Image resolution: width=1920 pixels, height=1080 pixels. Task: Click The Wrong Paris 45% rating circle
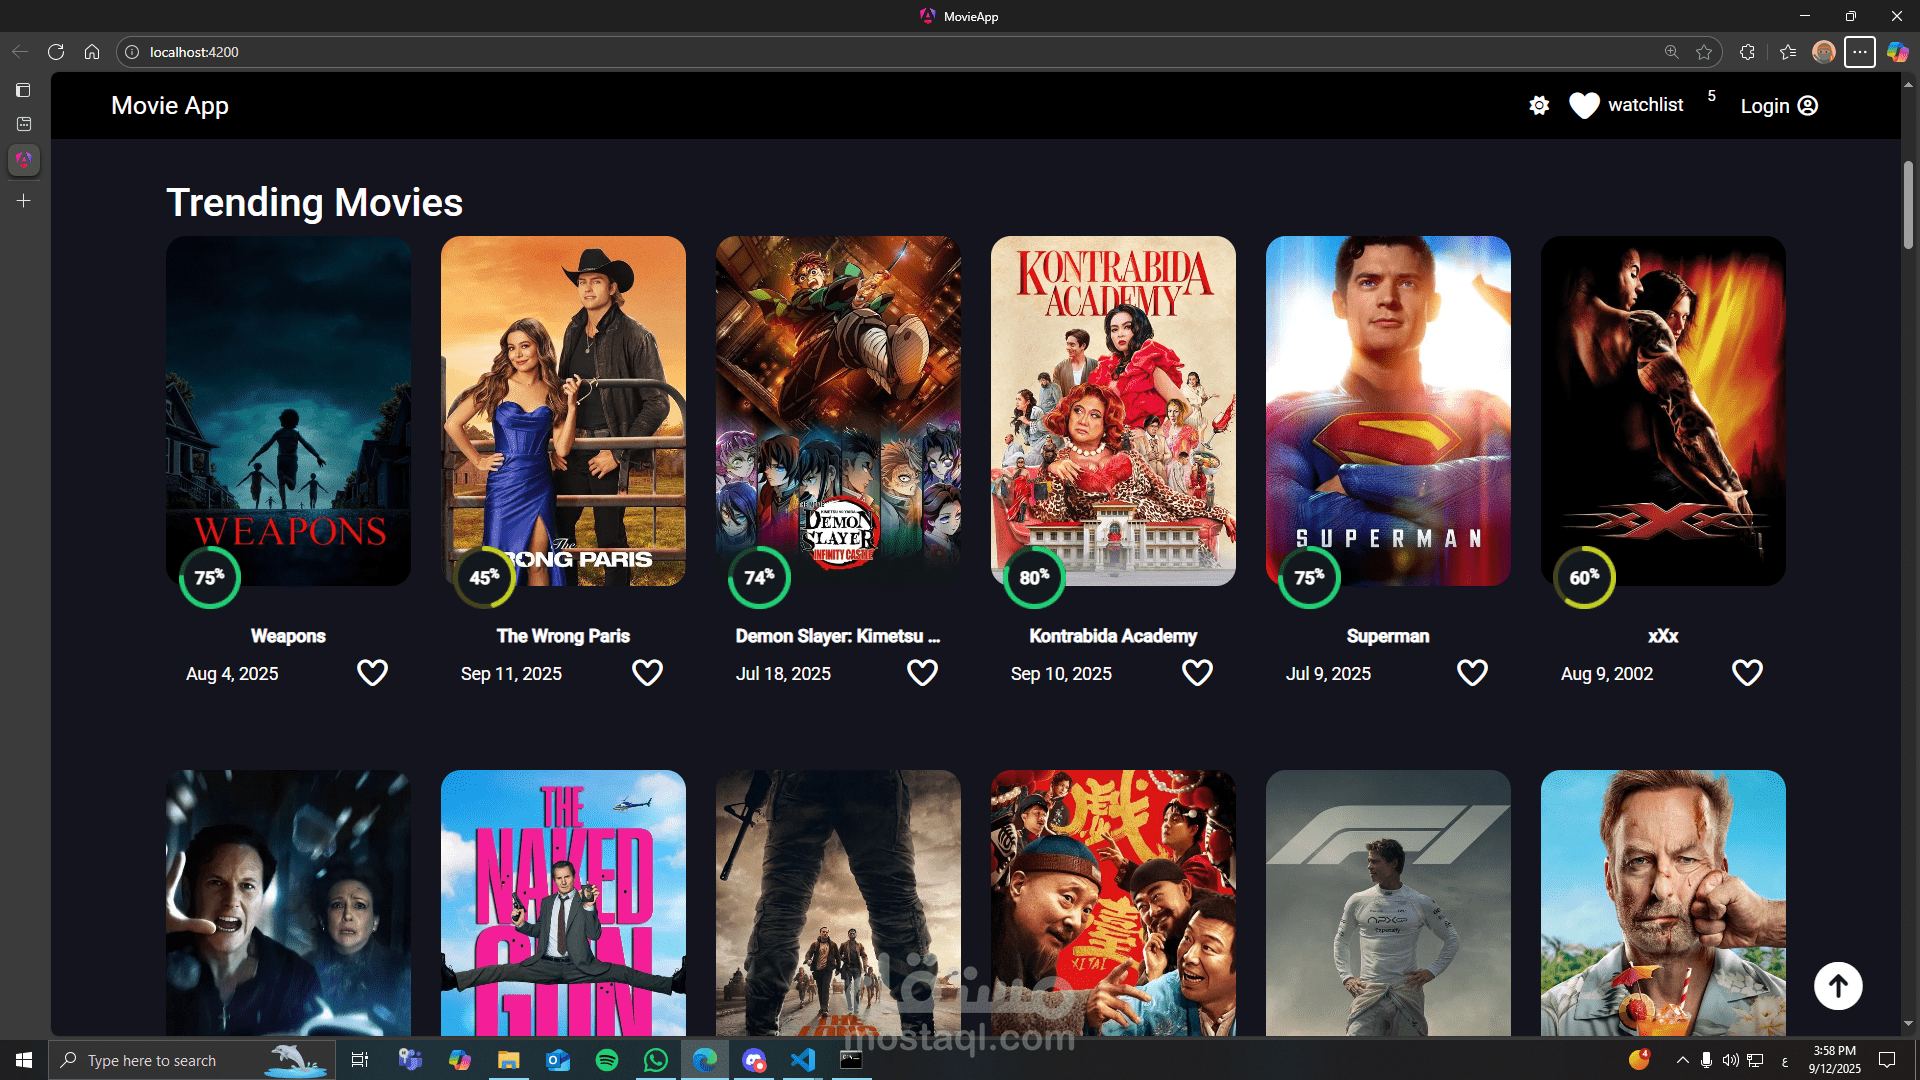point(485,577)
